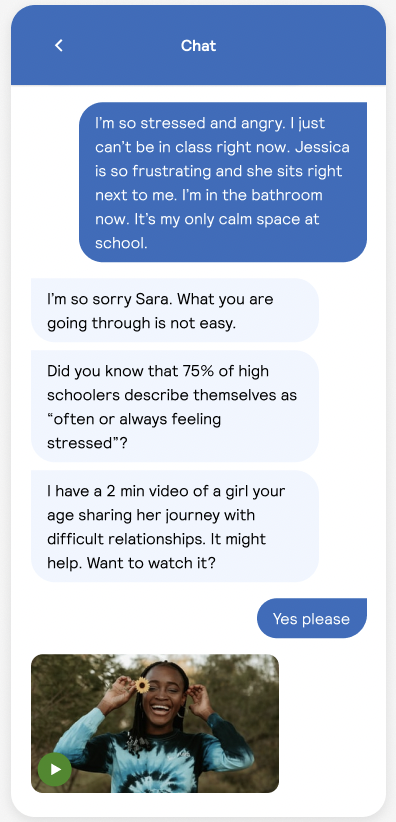Tap the message starting "I'm so stressed and angry"
Screen dimensions: 396x822
[x=222, y=182]
